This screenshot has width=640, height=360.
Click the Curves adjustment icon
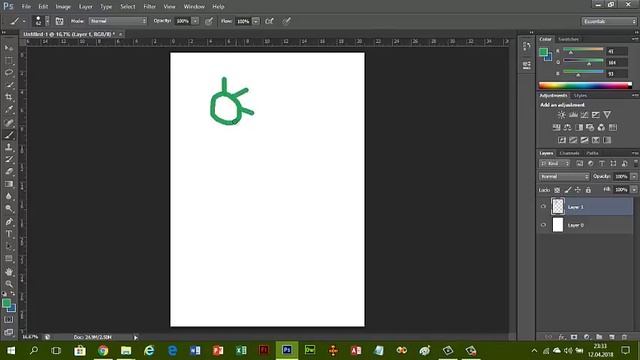584,115
